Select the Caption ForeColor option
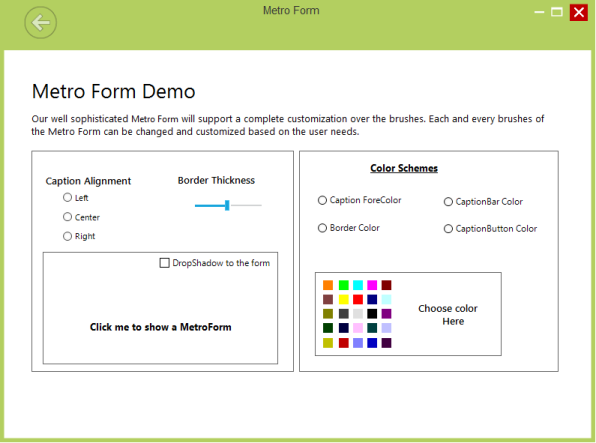This screenshot has width=596, height=443. 322,200
